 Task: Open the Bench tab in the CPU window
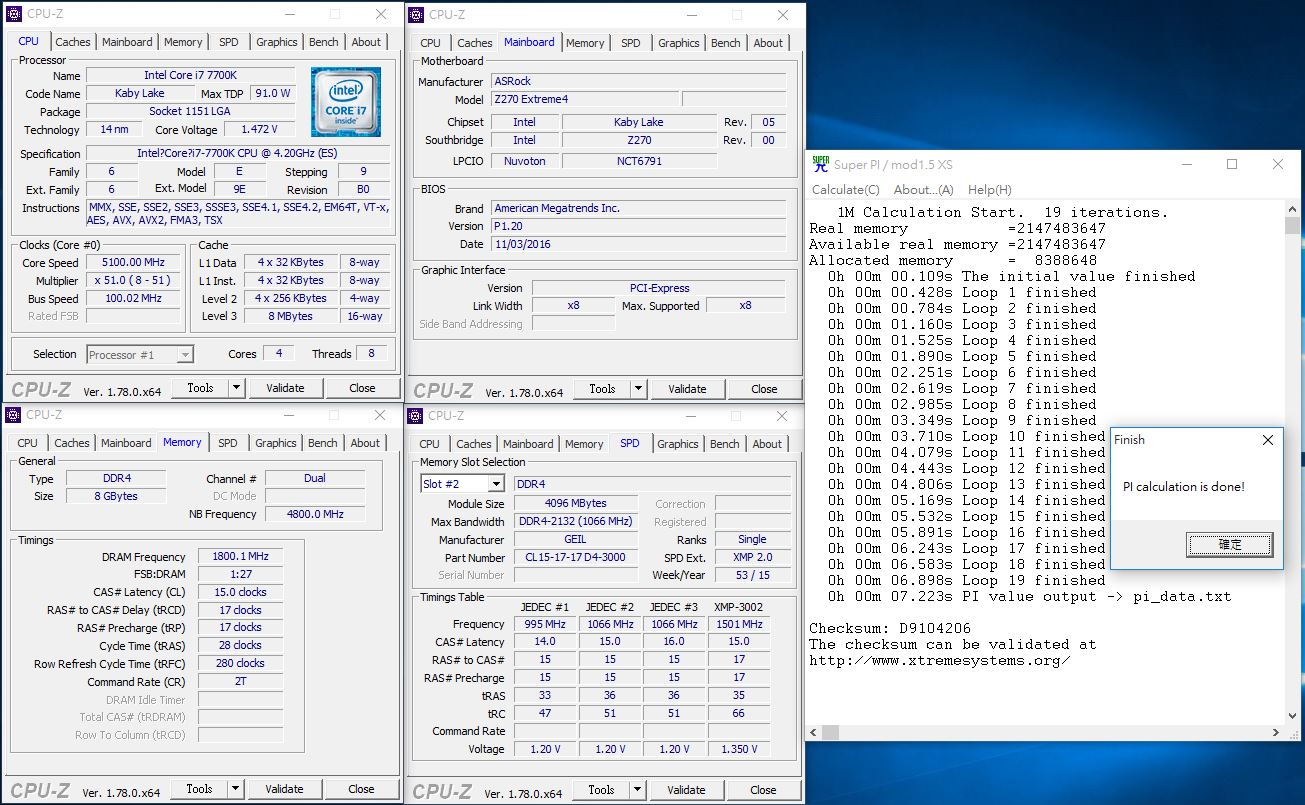point(323,42)
